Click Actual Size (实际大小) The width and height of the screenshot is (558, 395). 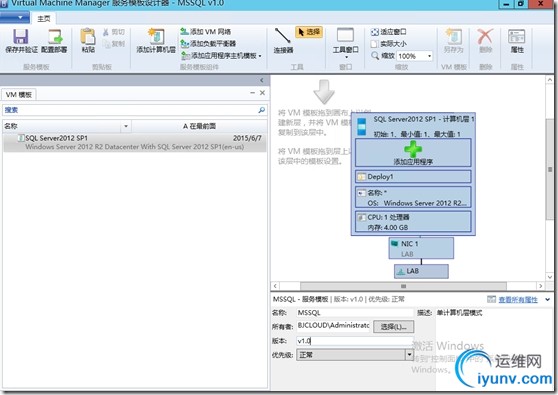[389, 44]
